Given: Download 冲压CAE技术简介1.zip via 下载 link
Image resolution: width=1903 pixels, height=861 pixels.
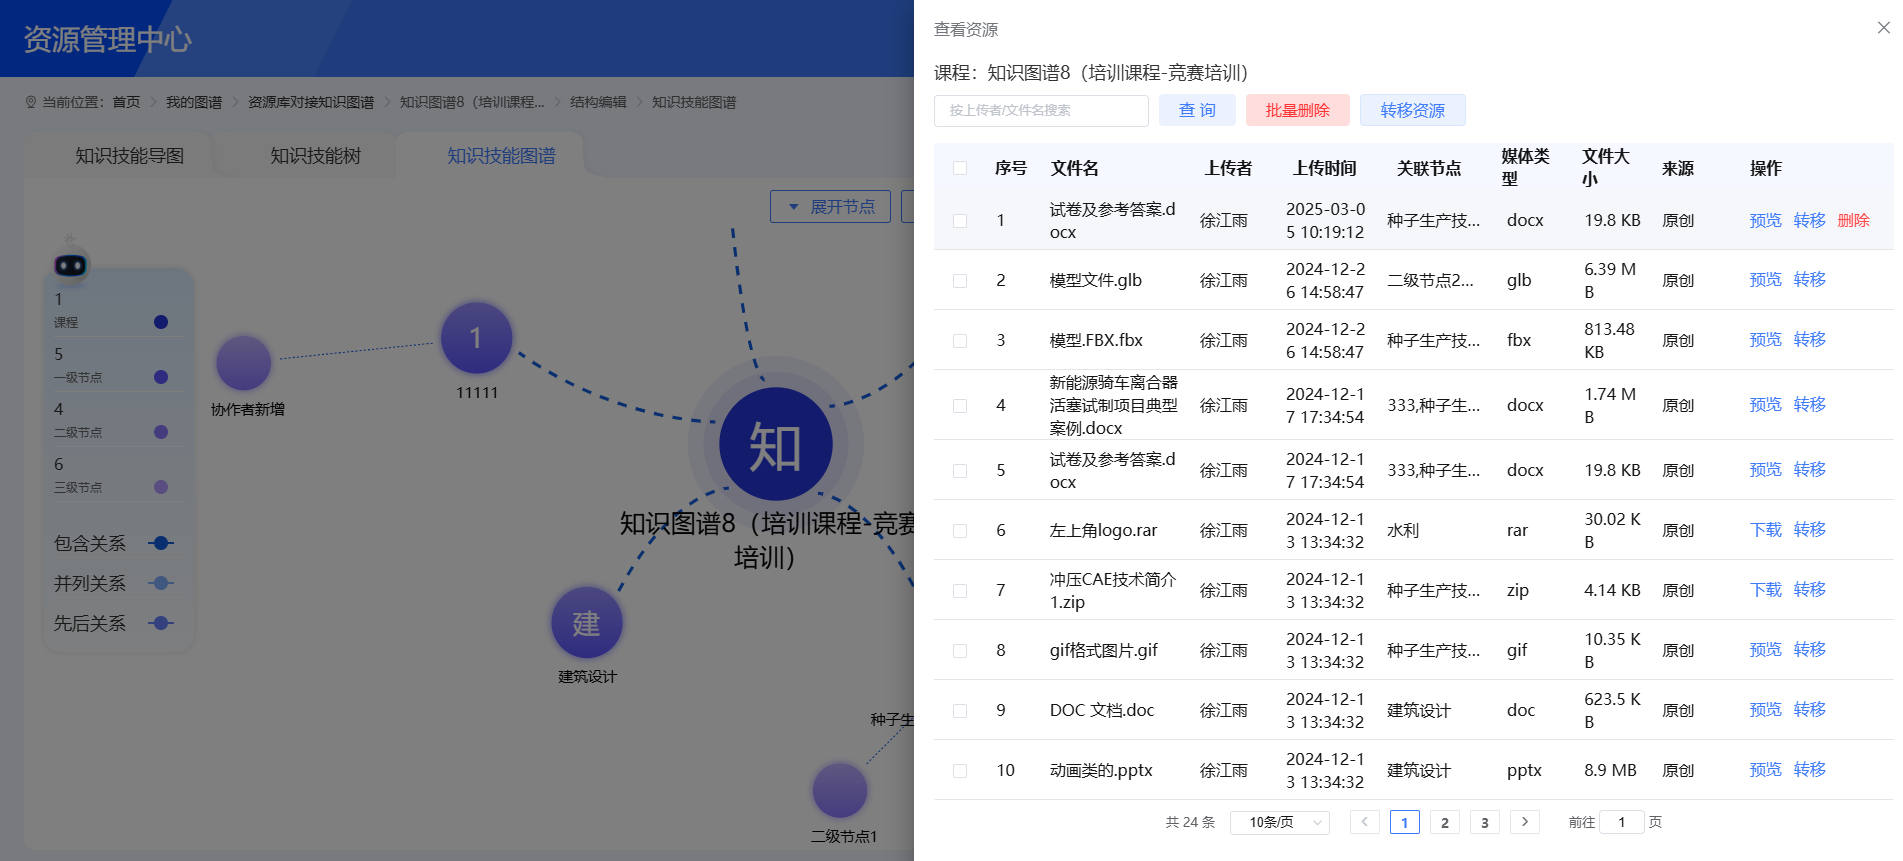Looking at the screenshot, I should click(x=1765, y=589).
